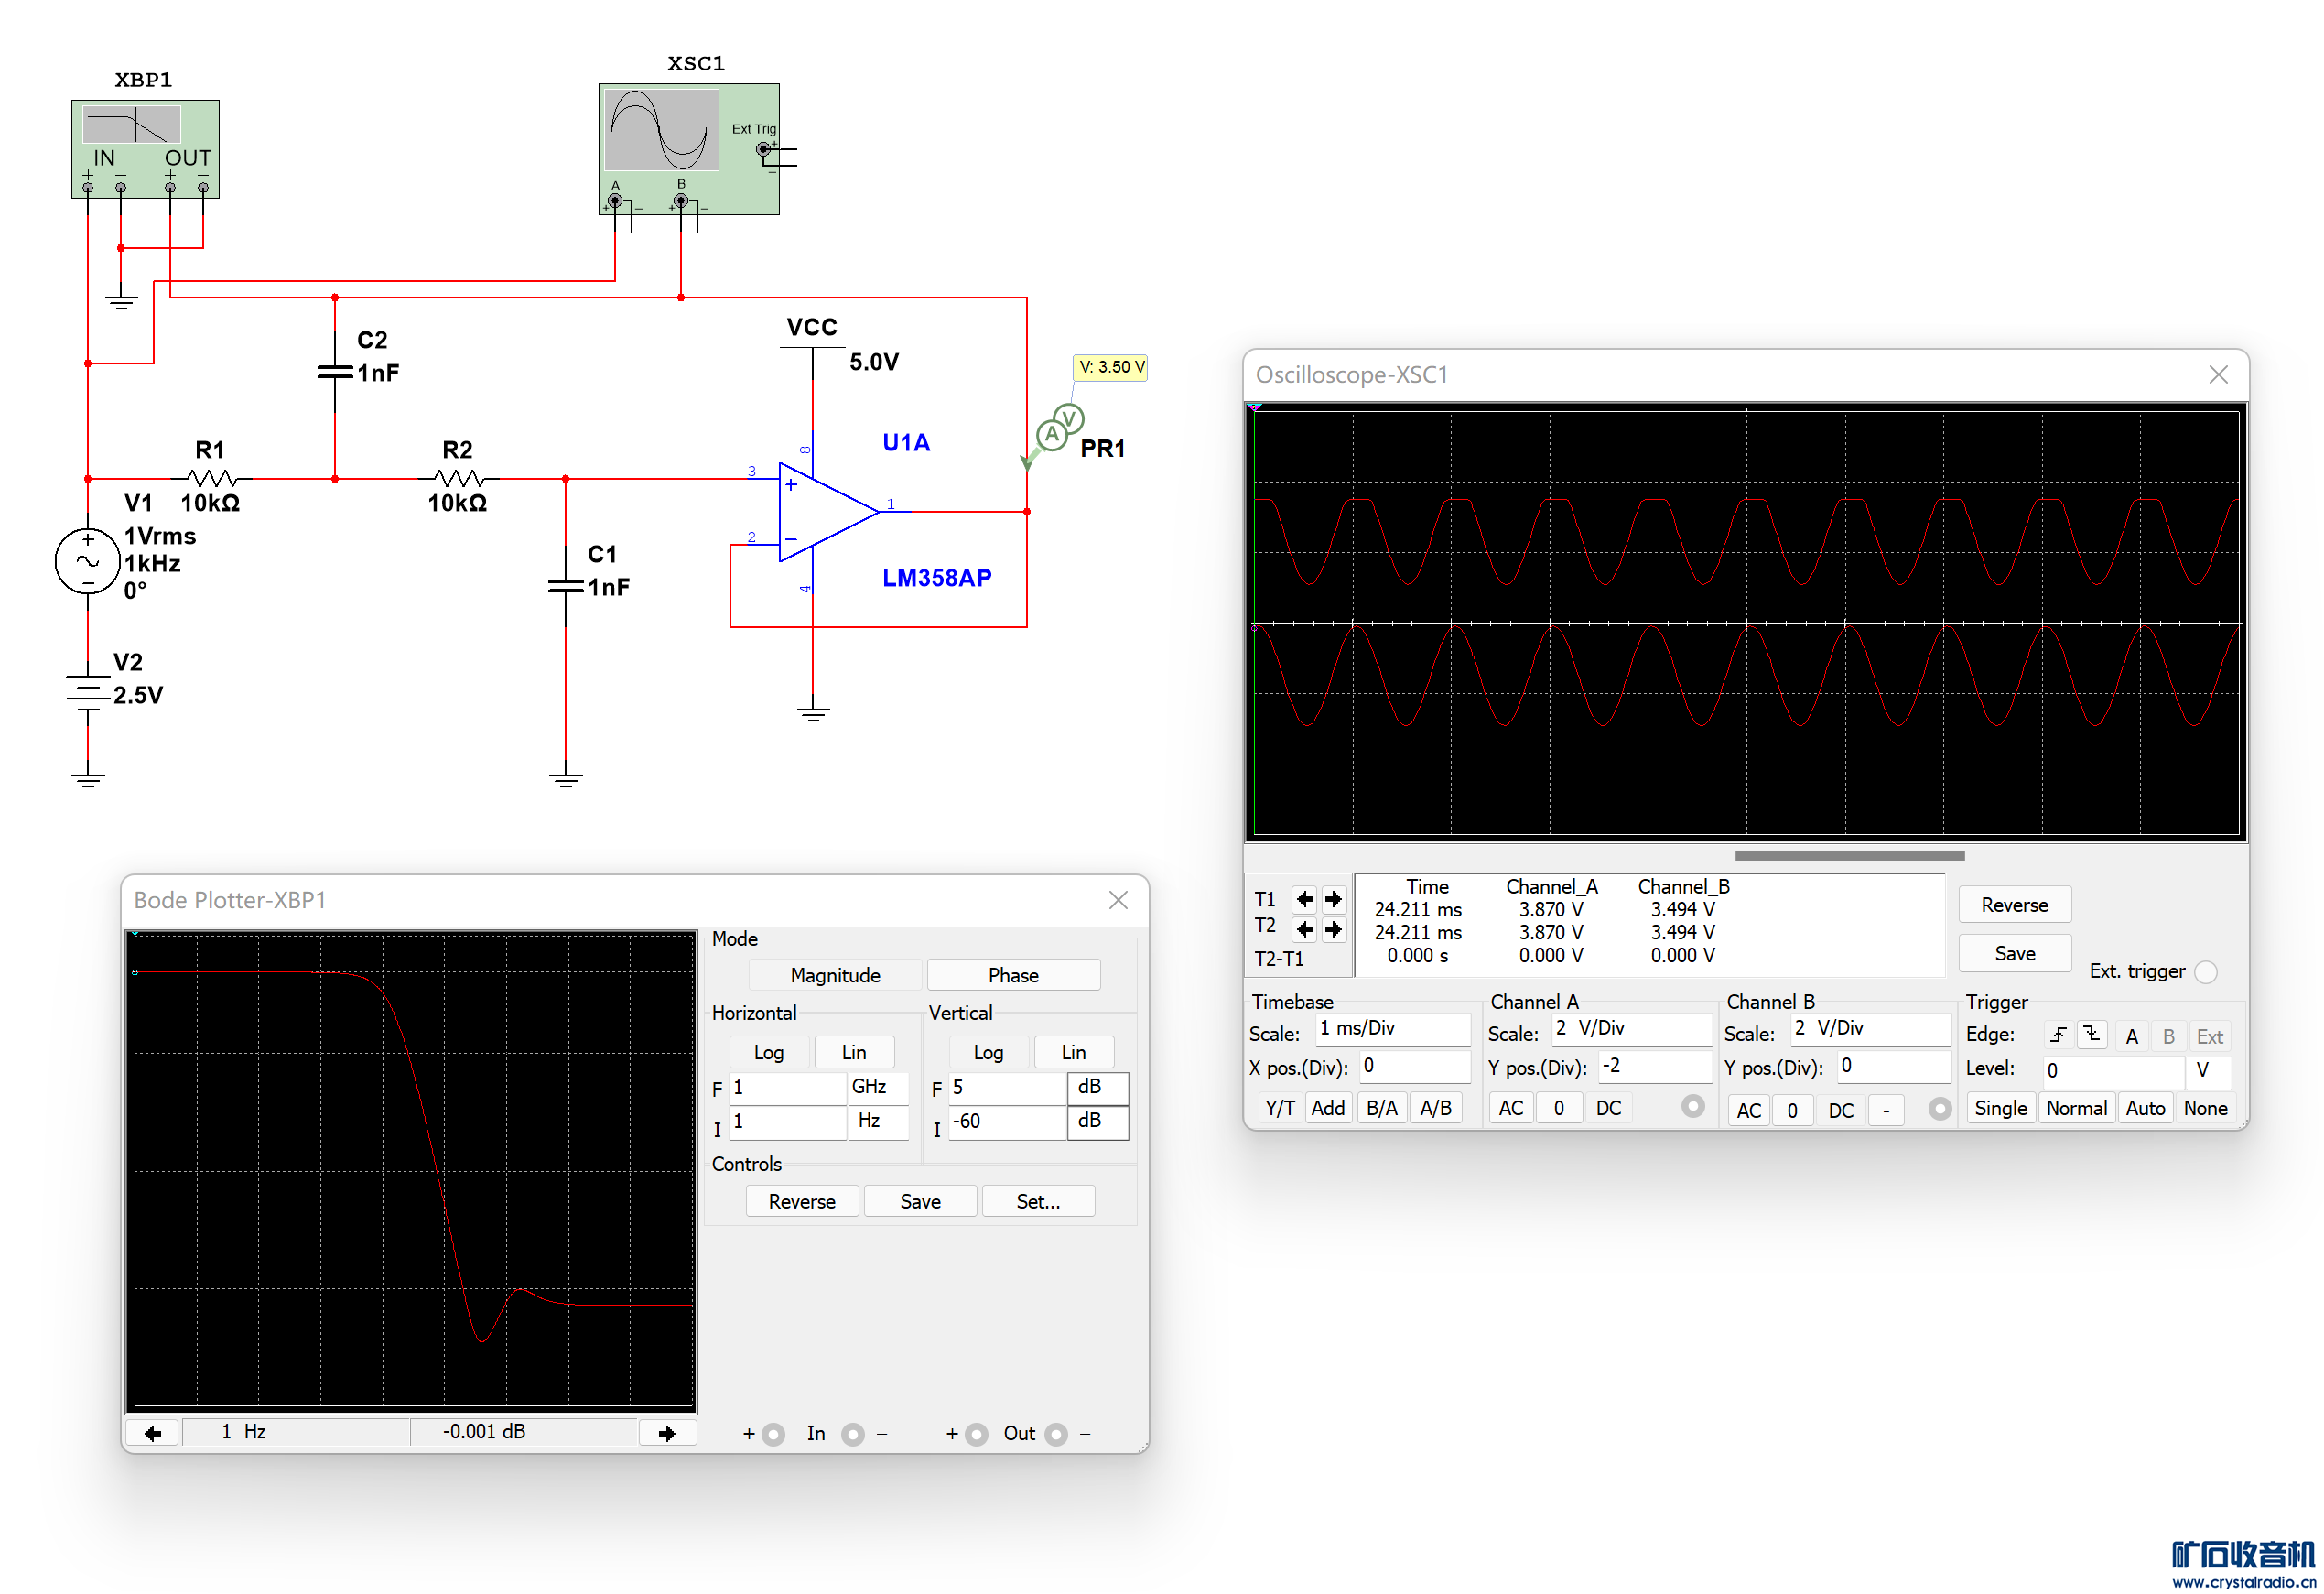Screen dimensions: 2324x1594
Task: Switch Bode plotter to Magnitude mode
Action: click(x=835, y=976)
